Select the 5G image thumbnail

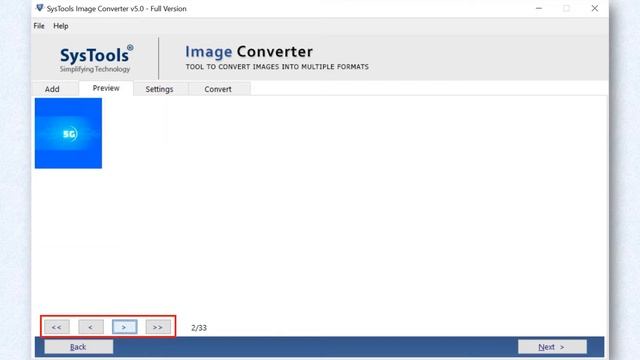point(68,133)
